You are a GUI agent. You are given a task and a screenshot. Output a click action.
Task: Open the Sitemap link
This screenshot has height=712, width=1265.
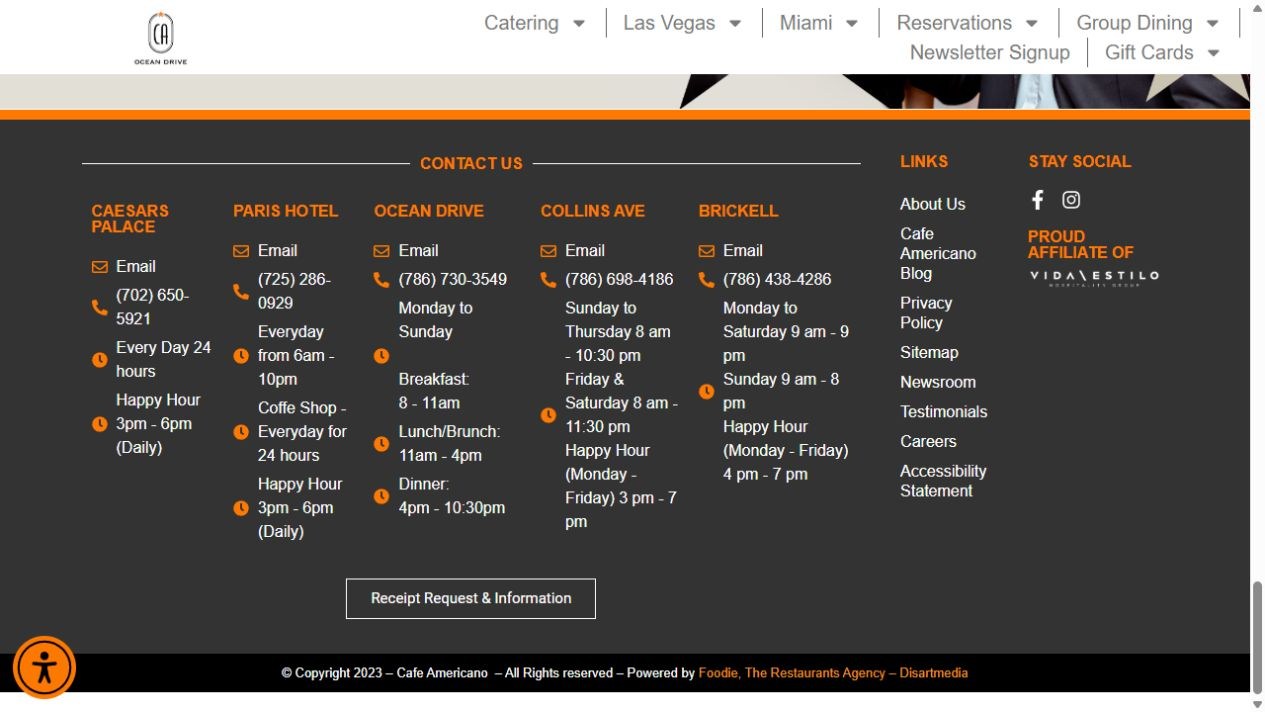point(929,352)
